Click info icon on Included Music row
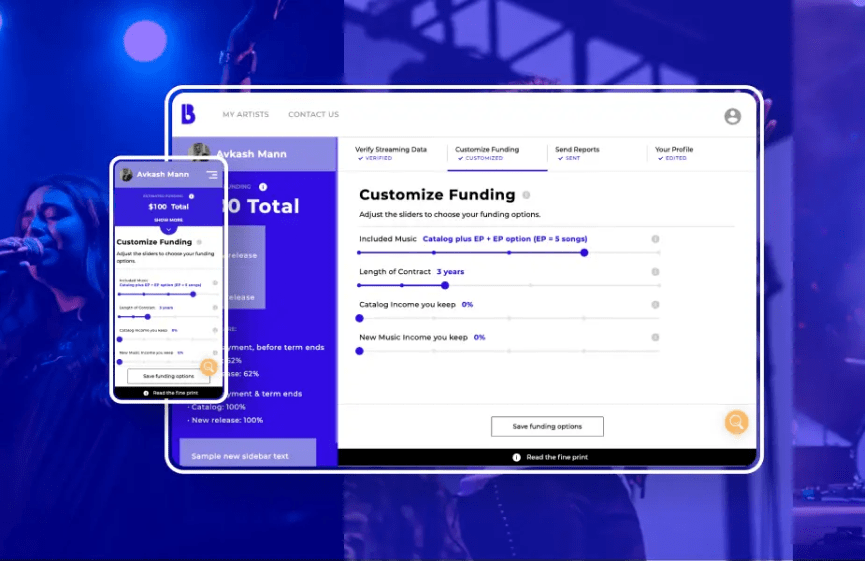The height and width of the screenshot is (561, 865). coord(655,239)
